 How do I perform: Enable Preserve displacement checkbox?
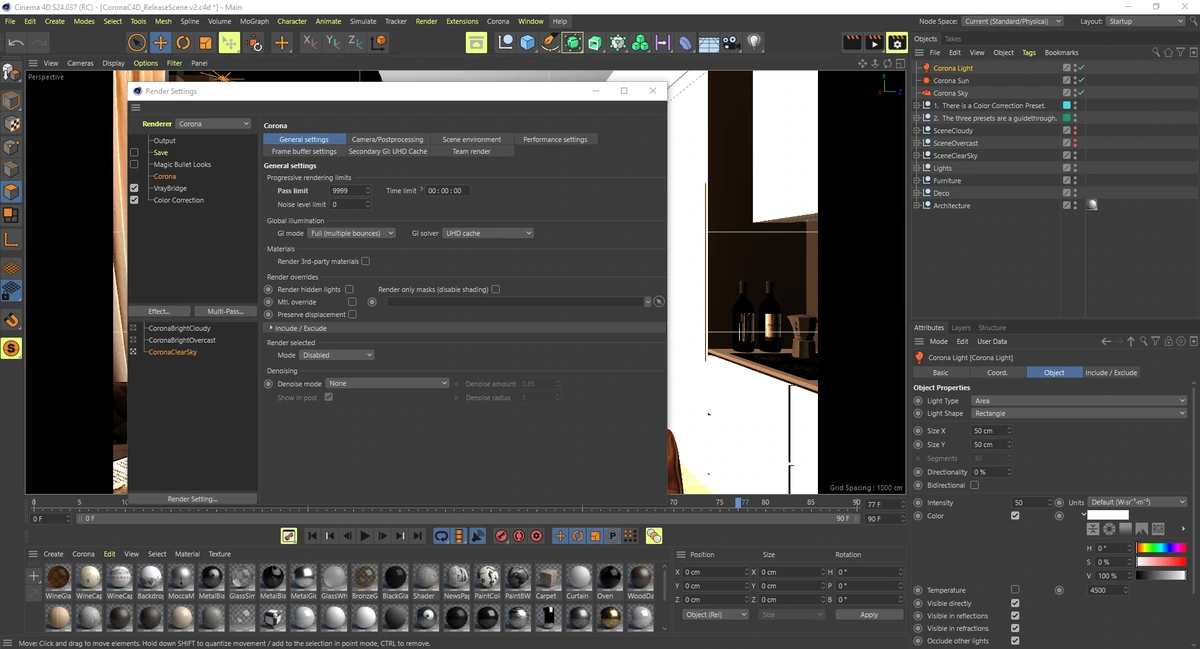(352, 314)
